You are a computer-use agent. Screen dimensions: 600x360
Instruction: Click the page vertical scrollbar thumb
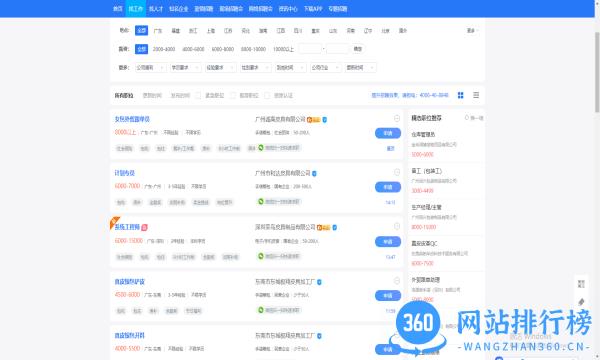pyautogui.click(x=597, y=72)
